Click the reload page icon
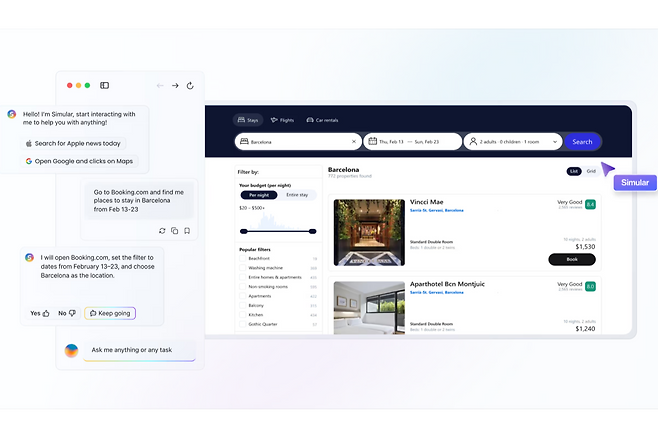Image resolution: width=658 pixels, height=438 pixels. click(x=189, y=86)
